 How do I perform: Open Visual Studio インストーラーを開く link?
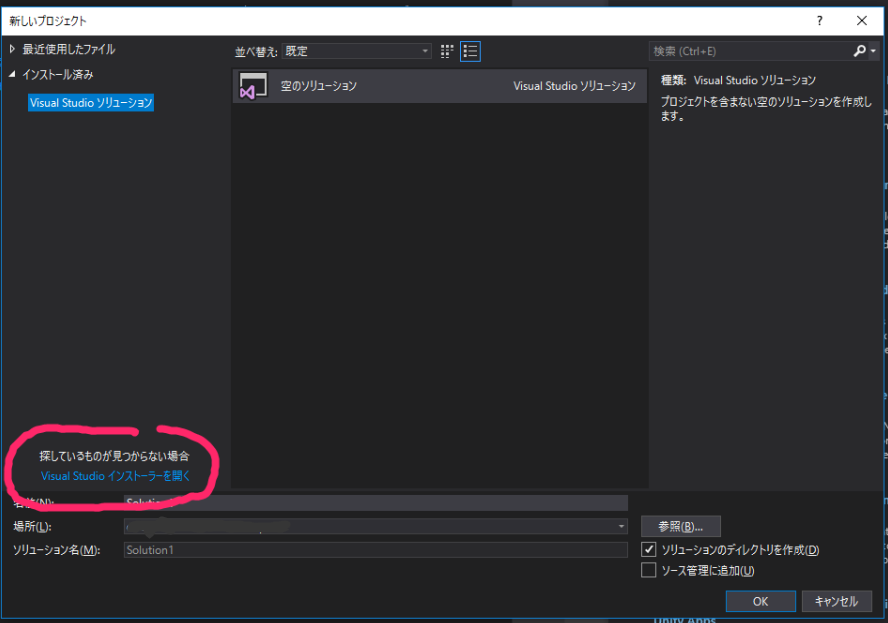(116, 476)
